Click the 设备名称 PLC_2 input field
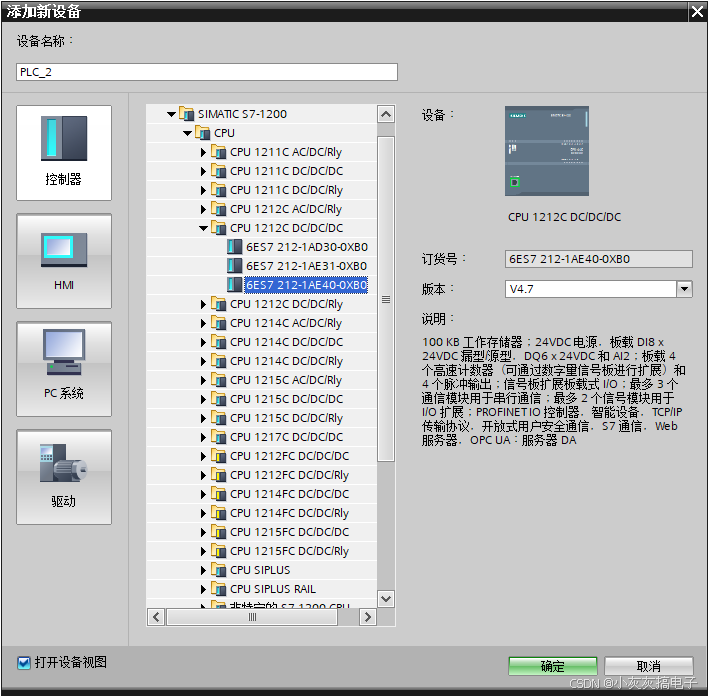 click(x=207, y=72)
